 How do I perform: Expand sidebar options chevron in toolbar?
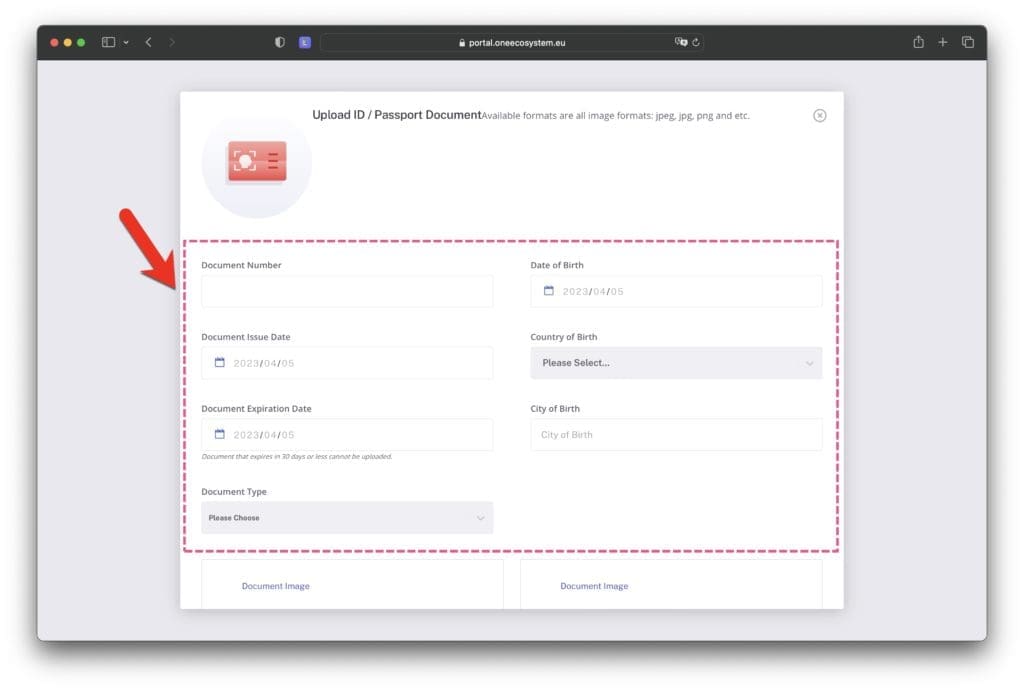click(126, 42)
